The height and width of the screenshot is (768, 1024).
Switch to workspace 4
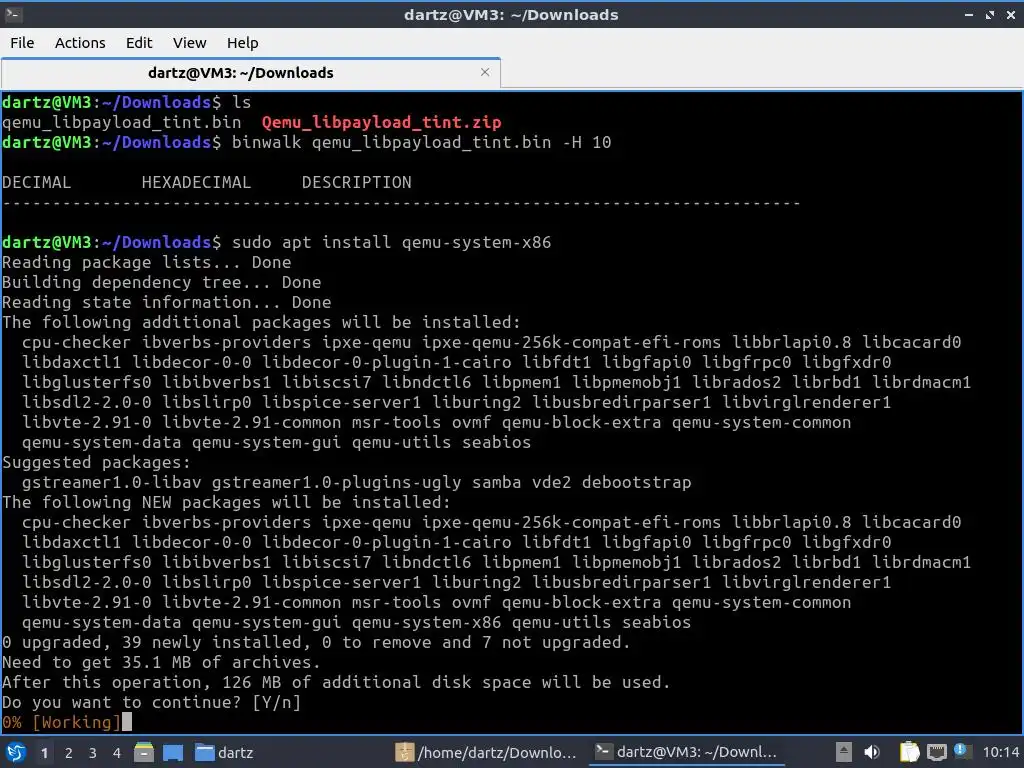(x=117, y=753)
